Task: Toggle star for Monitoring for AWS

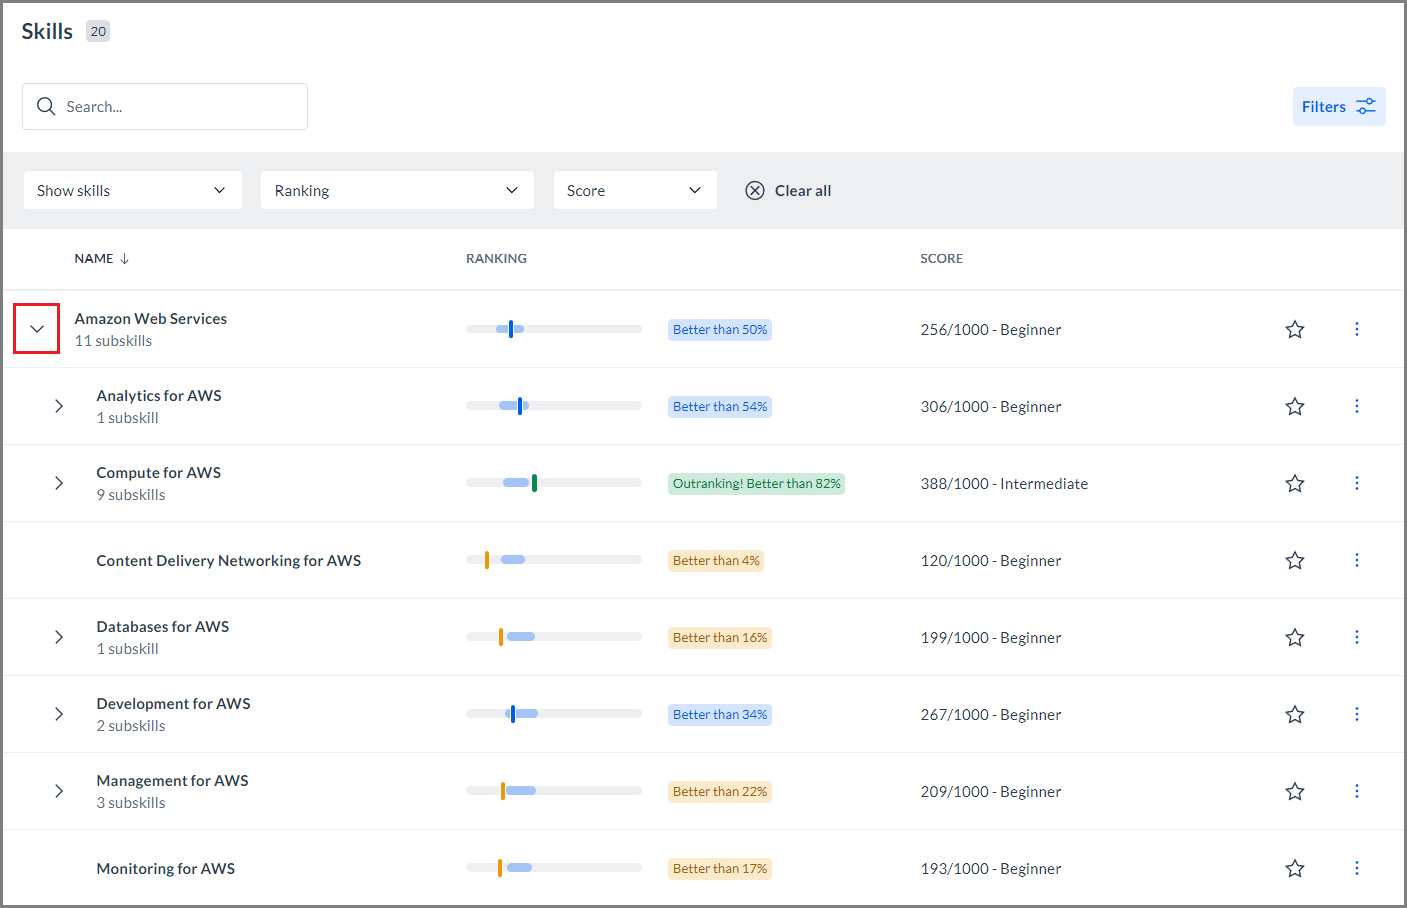Action: (x=1294, y=868)
